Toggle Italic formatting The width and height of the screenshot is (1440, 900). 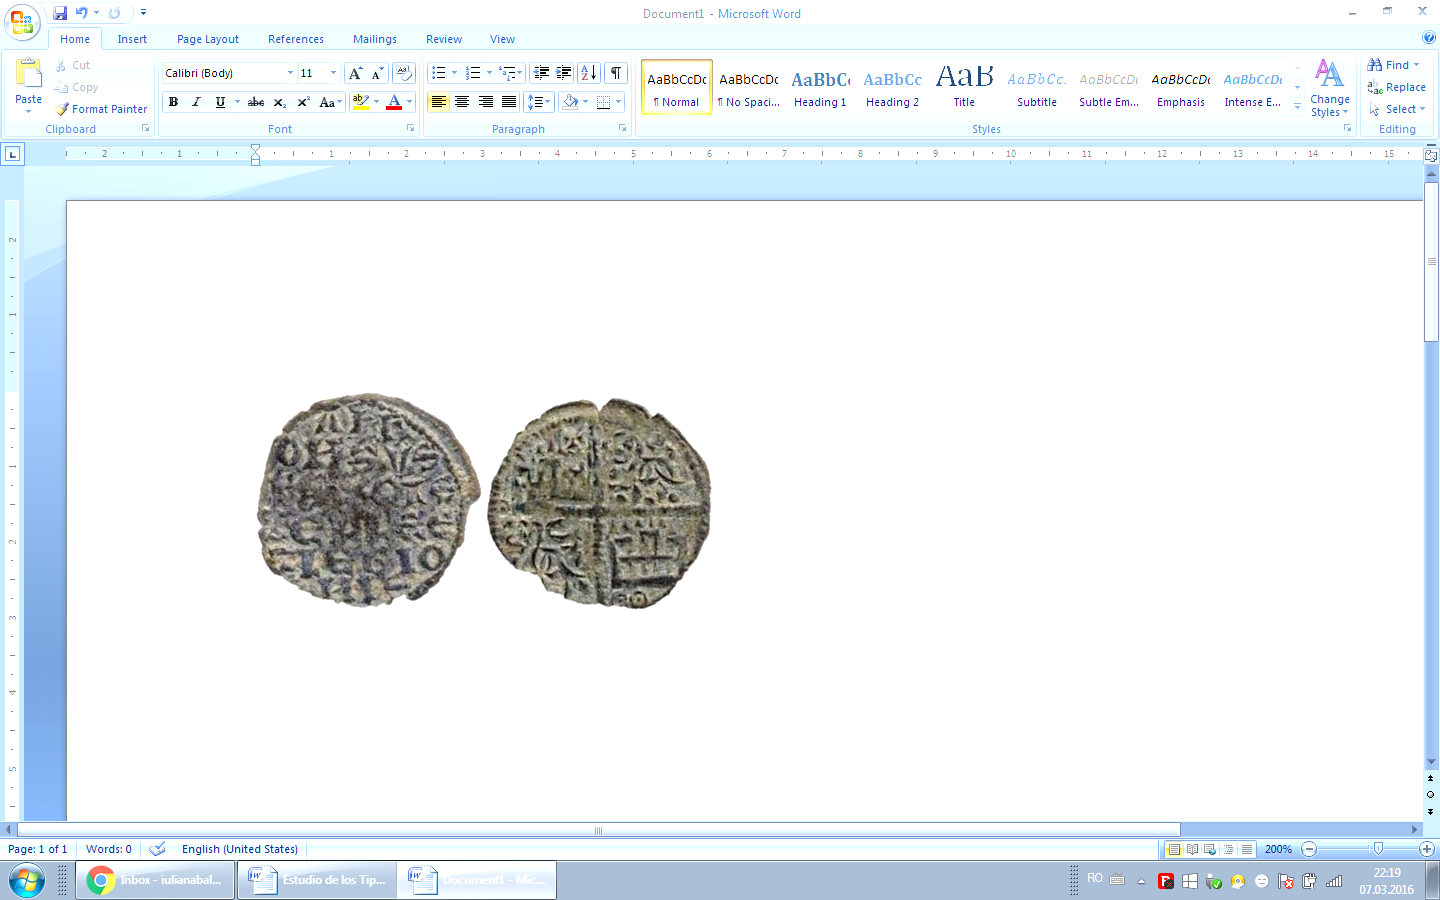pos(196,102)
